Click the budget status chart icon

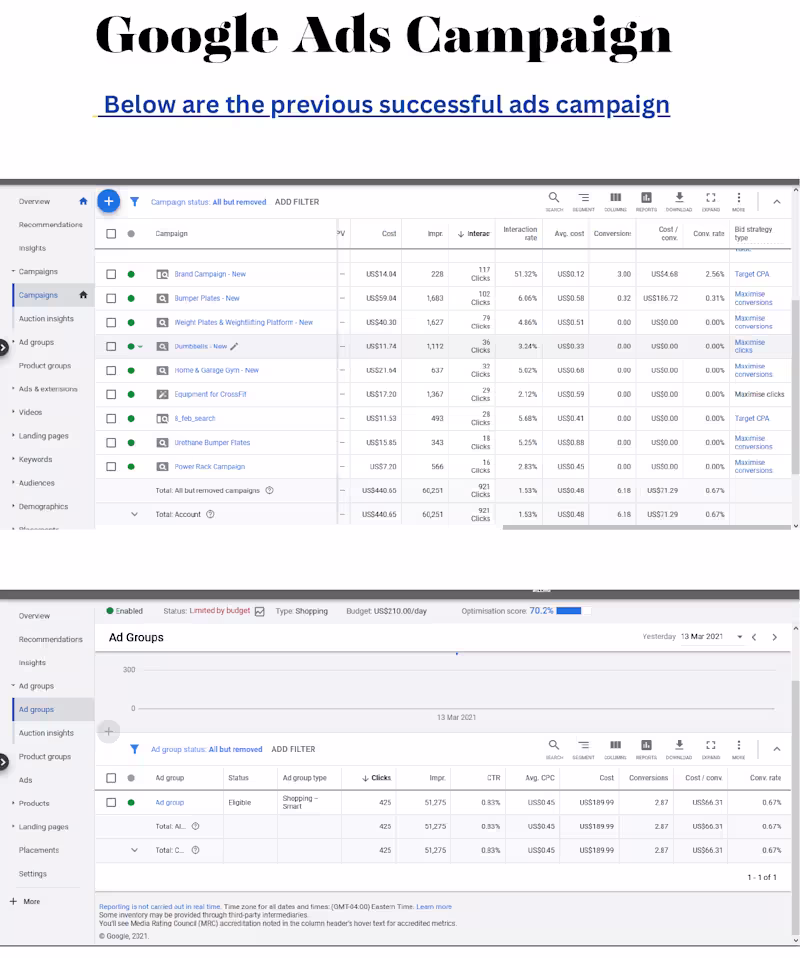tap(259, 612)
